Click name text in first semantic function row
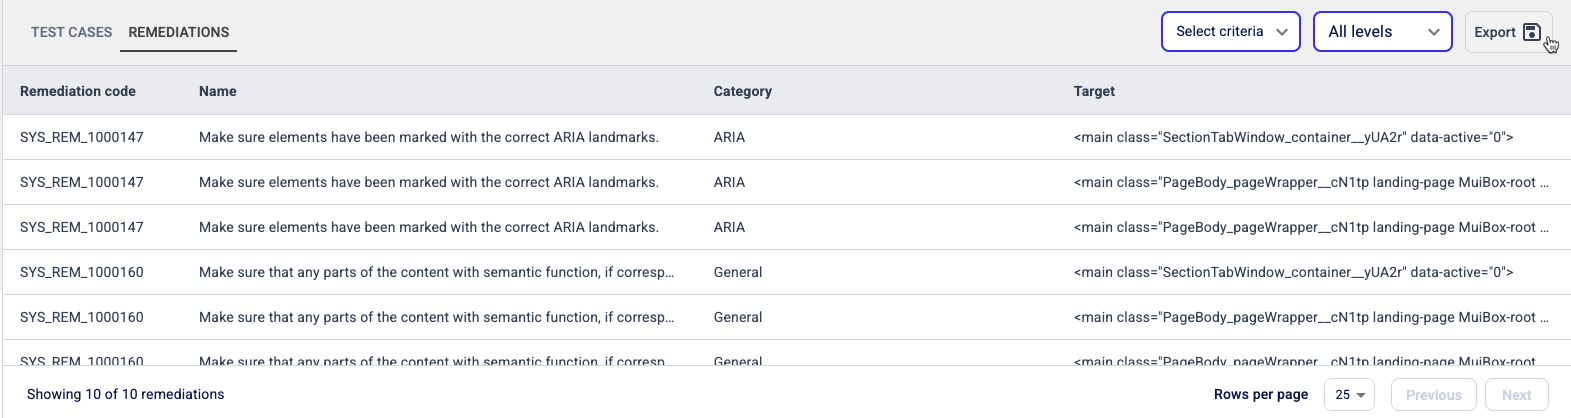The height and width of the screenshot is (418, 1571). pyautogui.click(x=437, y=272)
